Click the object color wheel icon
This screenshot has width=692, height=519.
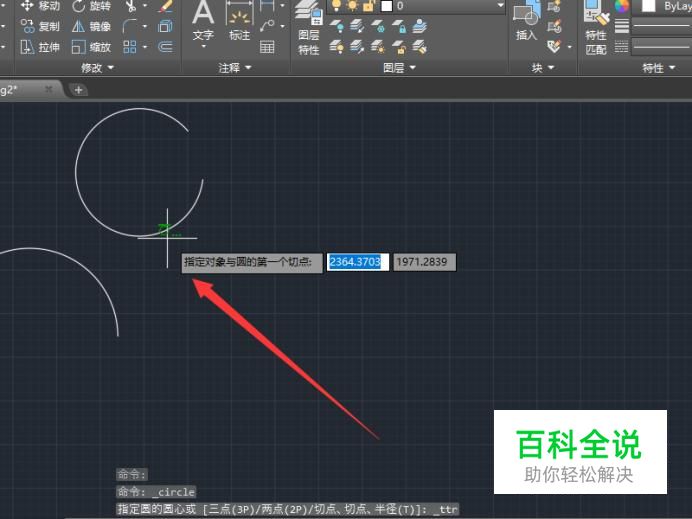[622, 6]
